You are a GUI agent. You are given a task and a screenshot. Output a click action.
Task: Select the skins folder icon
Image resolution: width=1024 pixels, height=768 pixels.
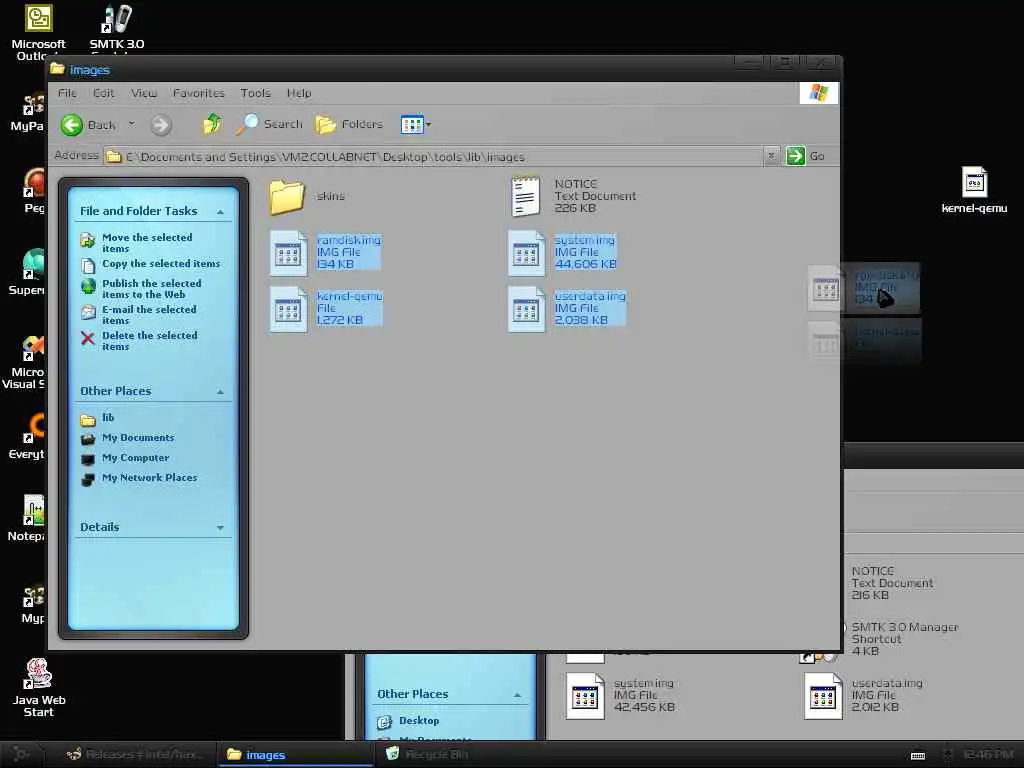click(x=287, y=197)
